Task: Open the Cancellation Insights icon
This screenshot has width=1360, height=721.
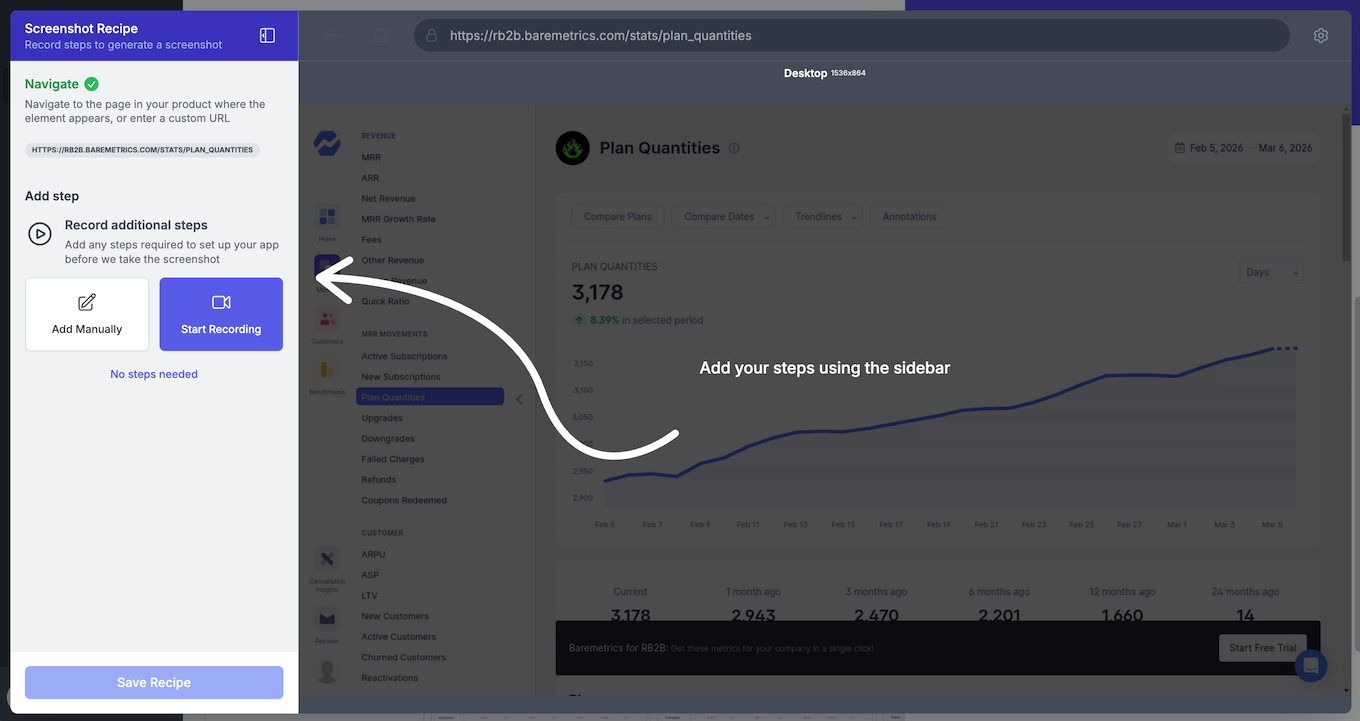Action: click(x=327, y=561)
